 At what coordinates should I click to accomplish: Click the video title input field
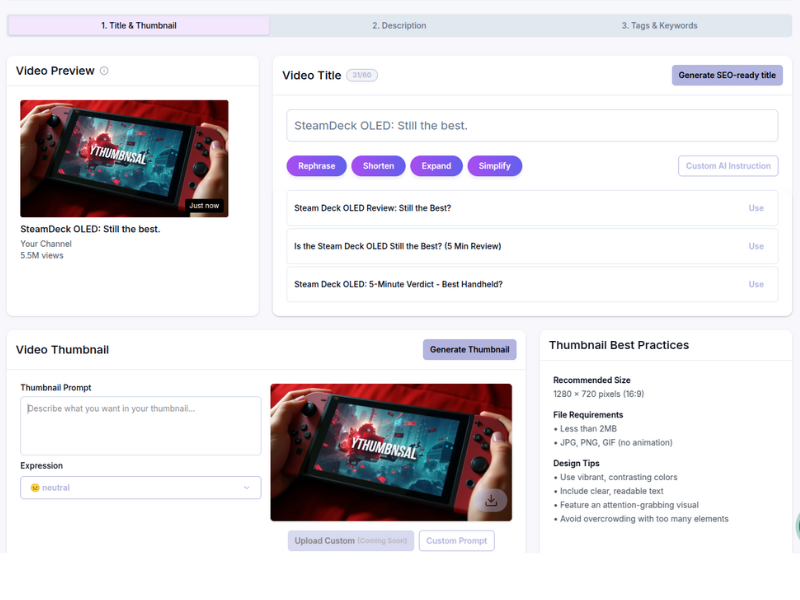[x=532, y=126]
